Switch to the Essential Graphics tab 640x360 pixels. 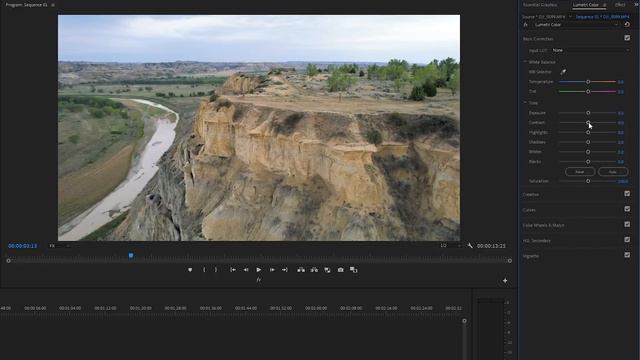(540, 5)
